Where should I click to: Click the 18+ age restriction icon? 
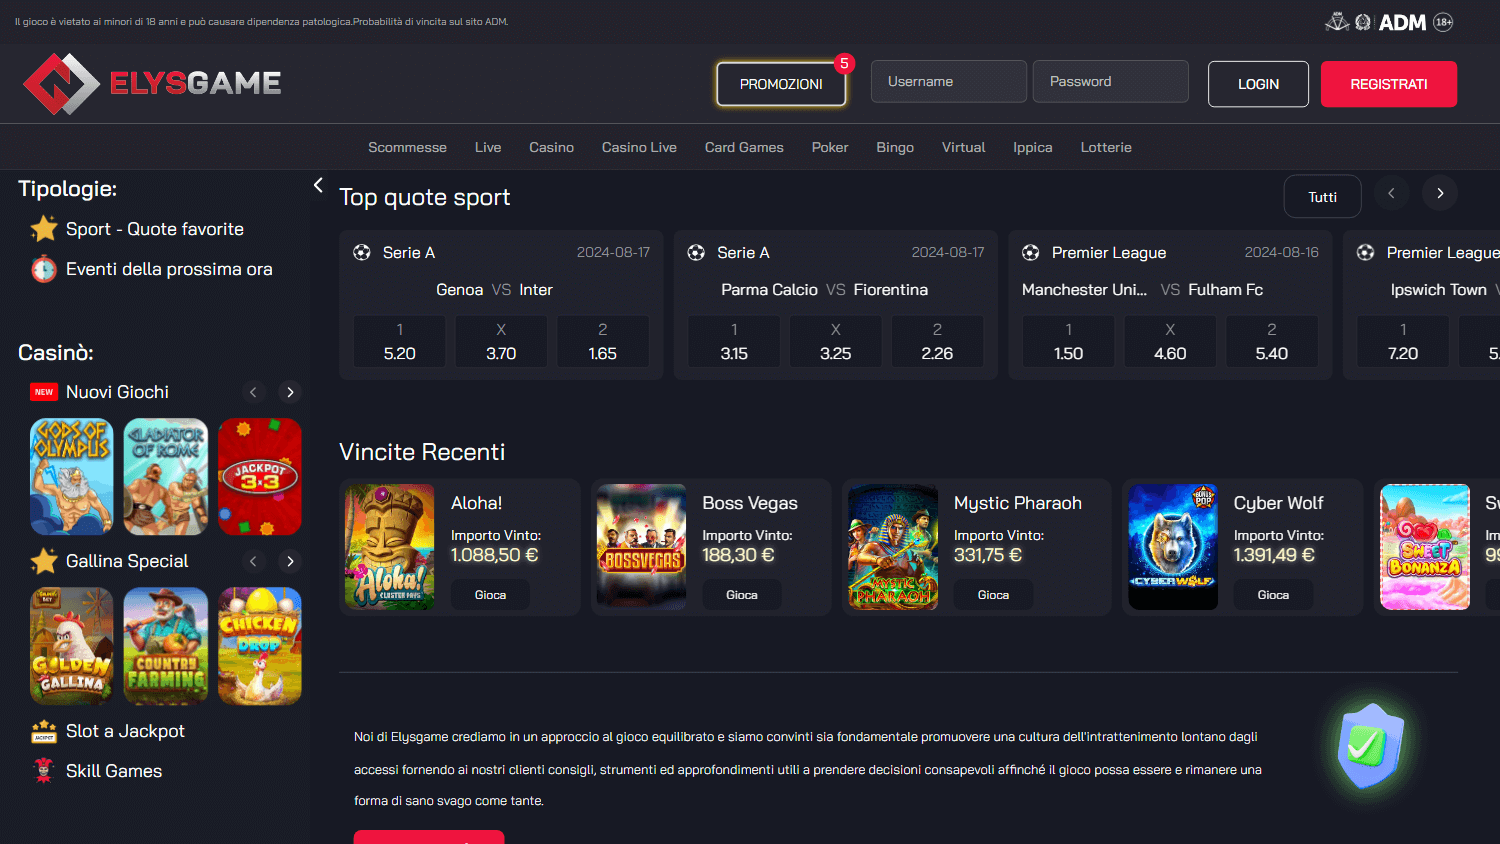(x=1443, y=22)
